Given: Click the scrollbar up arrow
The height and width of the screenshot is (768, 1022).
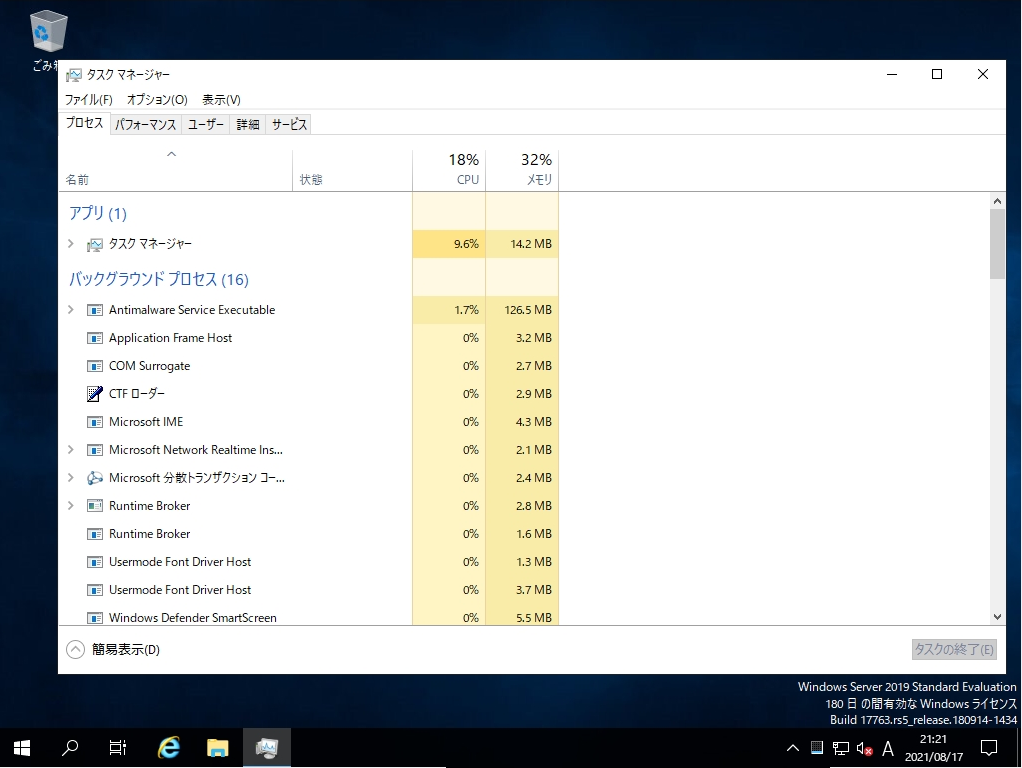Looking at the screenshot, I should coord(997,201).
